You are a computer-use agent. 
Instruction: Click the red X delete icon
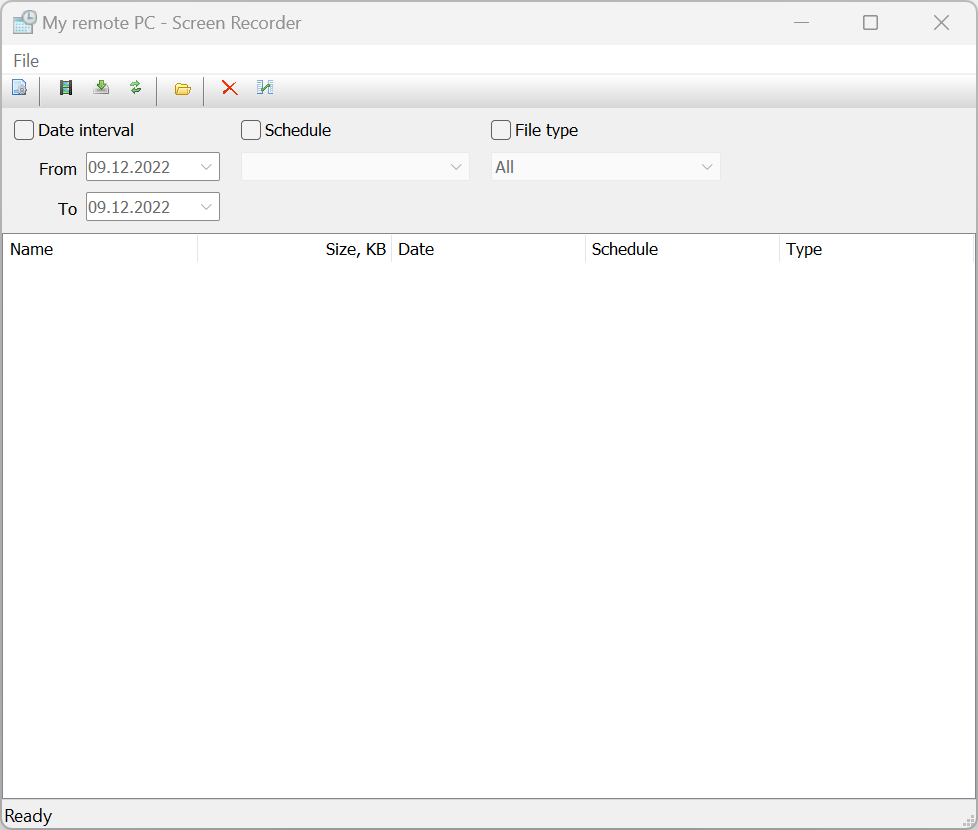pos(230,88)
